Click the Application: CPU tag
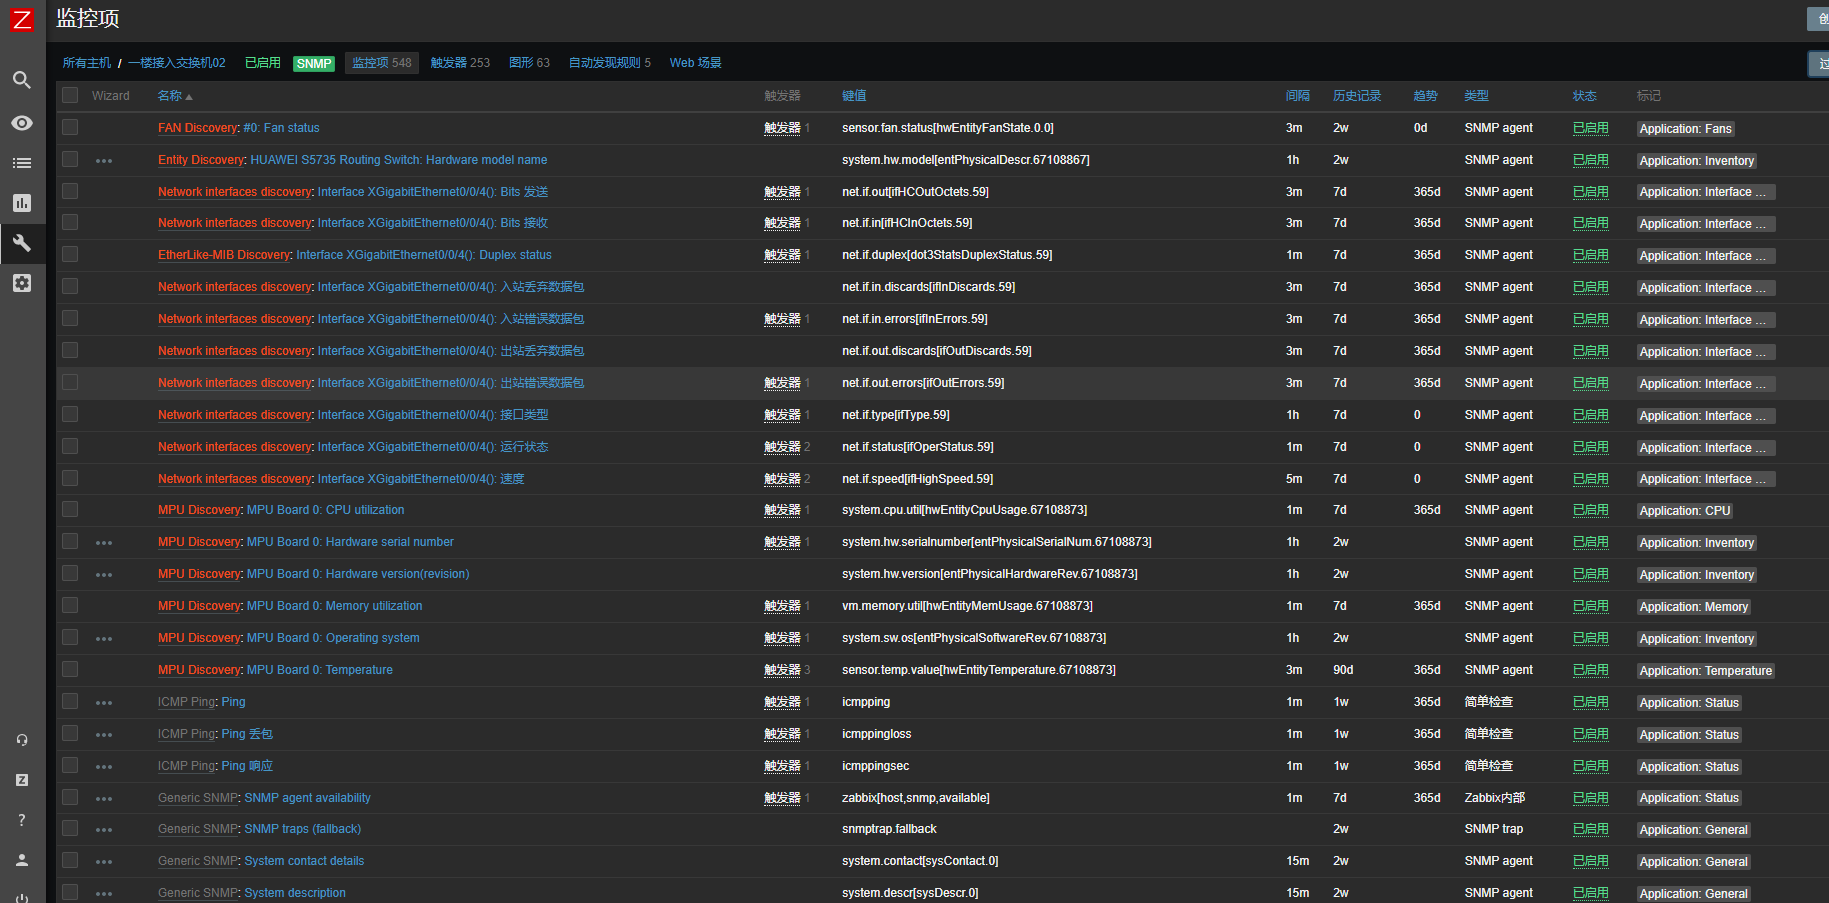The height and width of the screenshot is (903, 1829). point(1684,511)
